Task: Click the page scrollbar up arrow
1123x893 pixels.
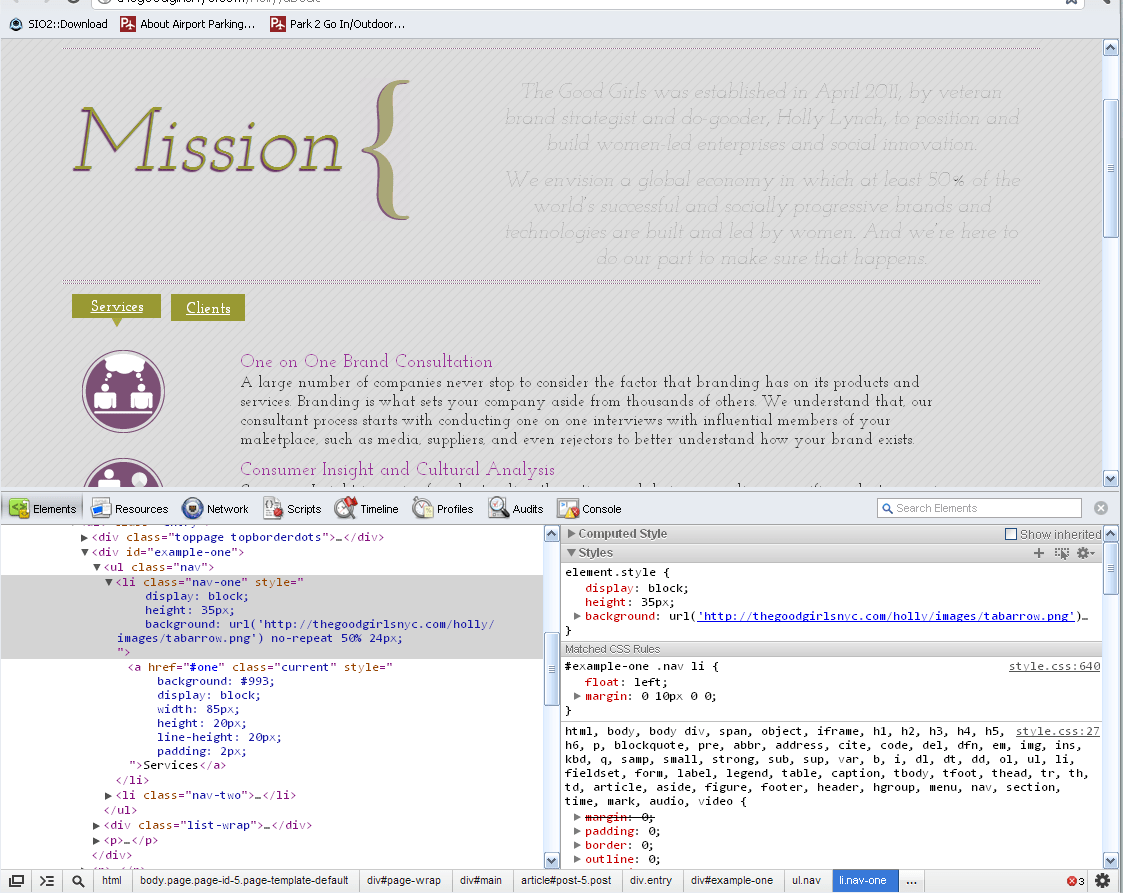Action: [x=1110, y=48]
